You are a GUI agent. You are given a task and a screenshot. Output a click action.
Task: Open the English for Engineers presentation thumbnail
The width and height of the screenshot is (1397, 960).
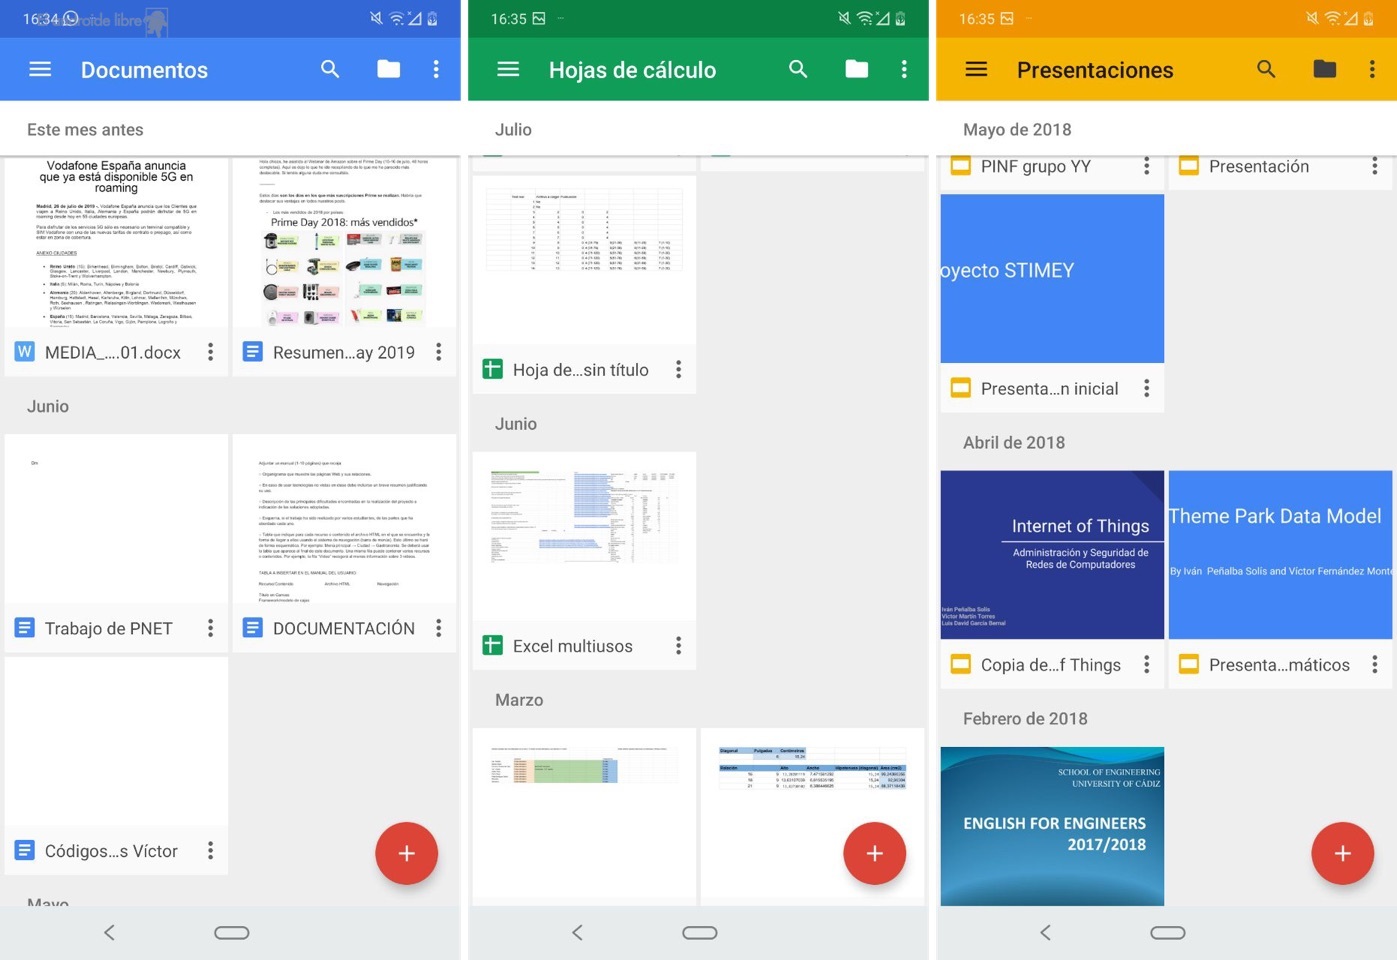click(x=1052, y=825)
